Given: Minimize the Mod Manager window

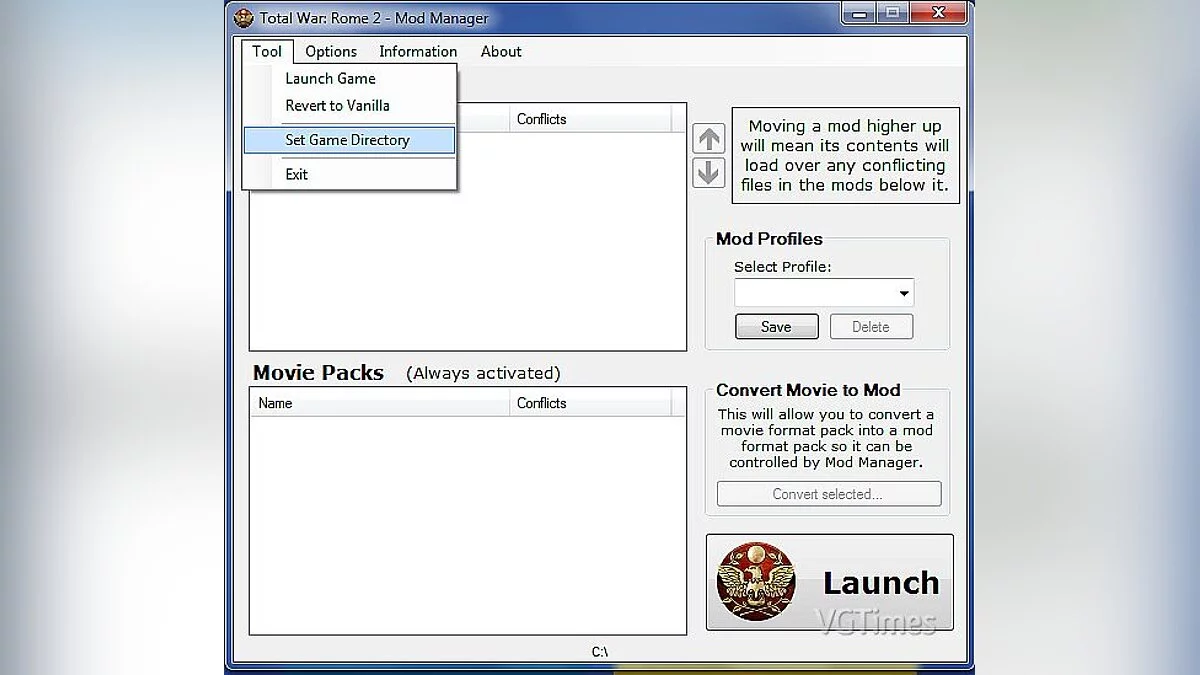Looking at the screenshot, I should (x=859, y=13).
